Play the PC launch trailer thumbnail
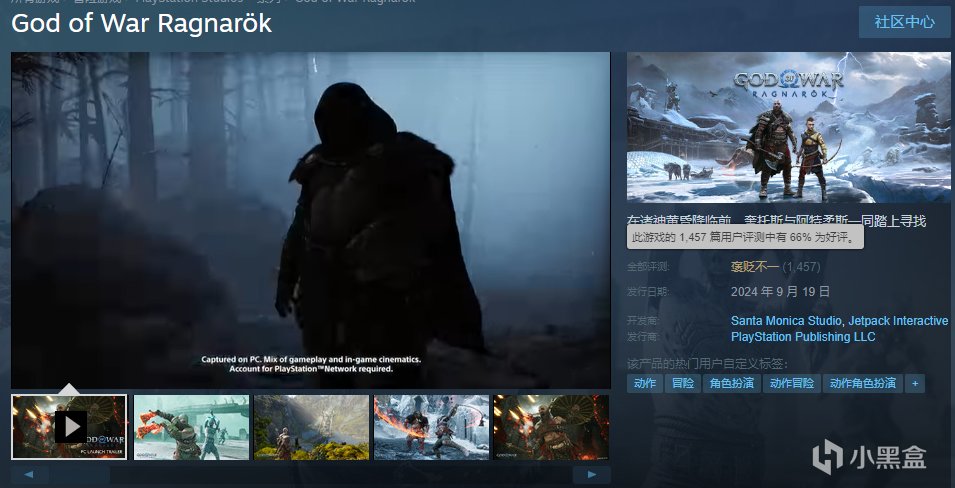Screen dimensions: 955x488 tap(69, 427)
